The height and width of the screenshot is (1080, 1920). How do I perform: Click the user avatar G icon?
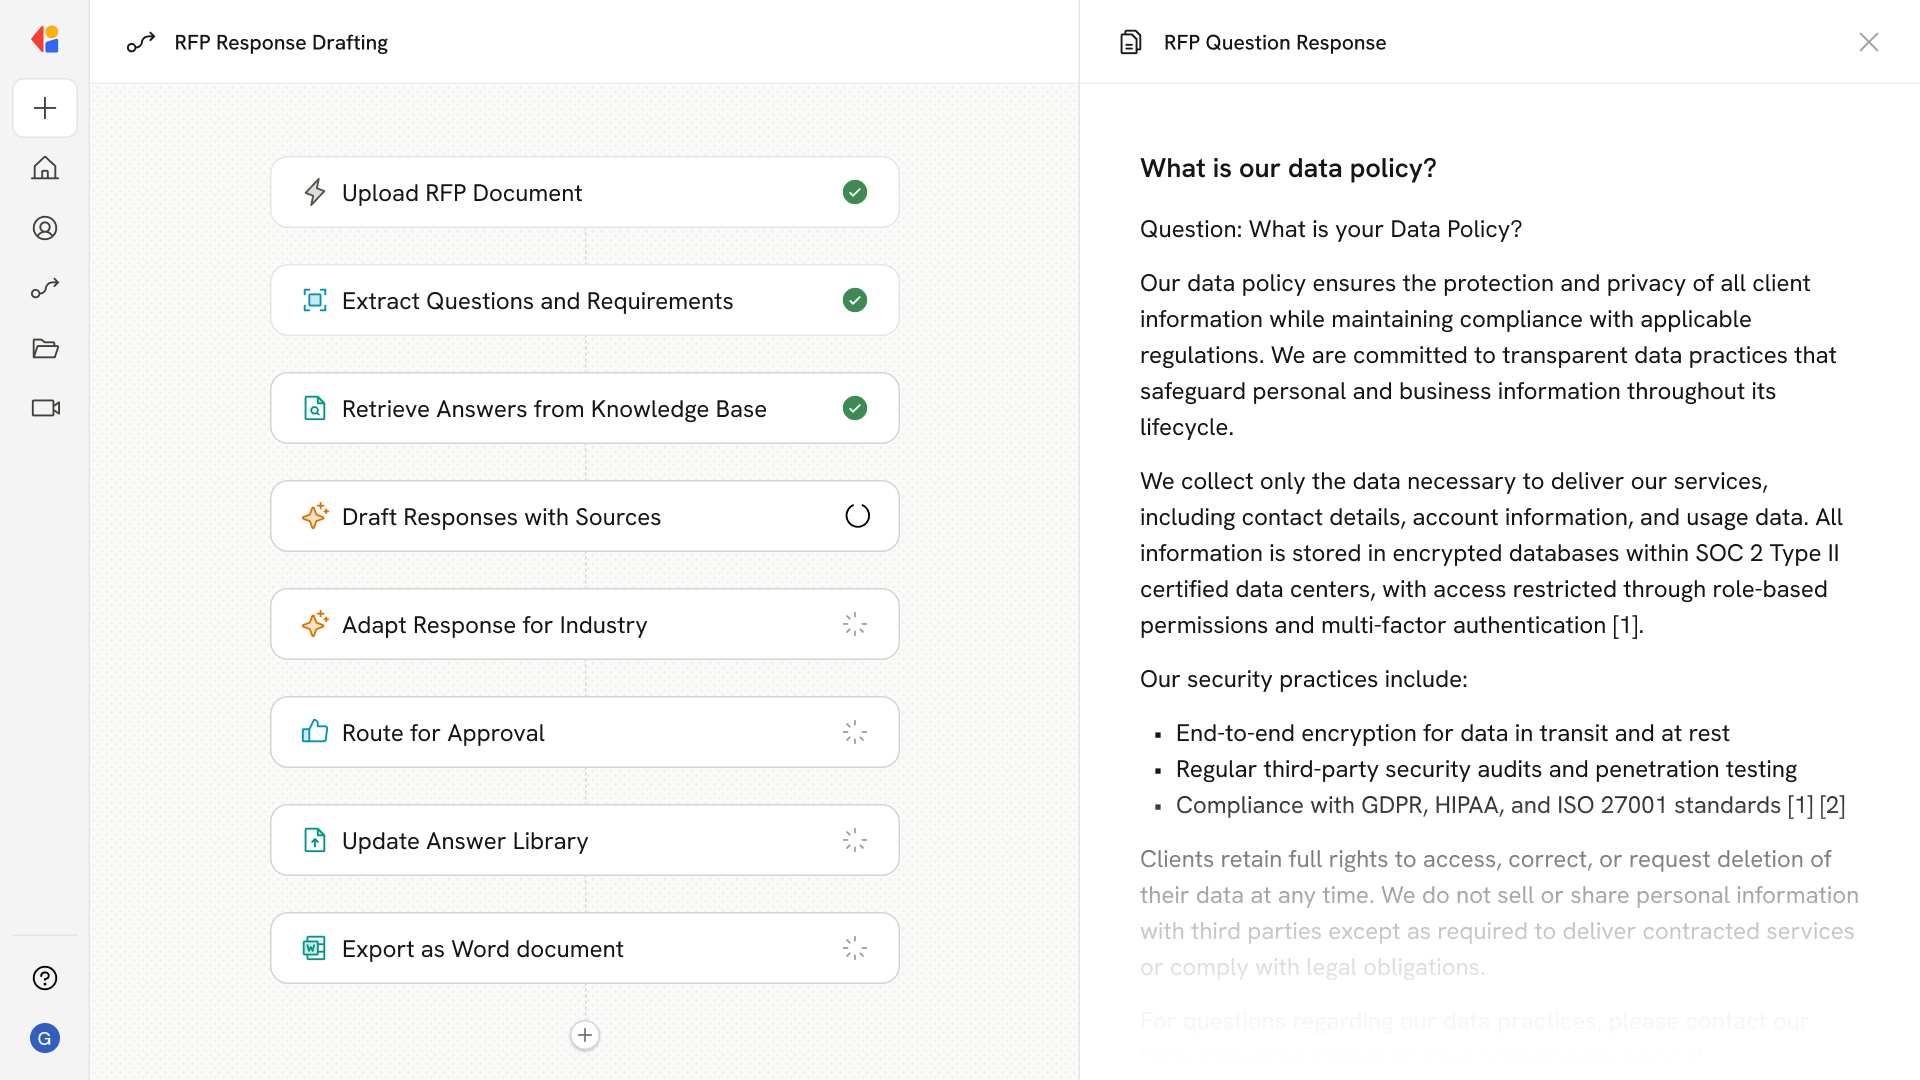click(x=45, y=1038)
